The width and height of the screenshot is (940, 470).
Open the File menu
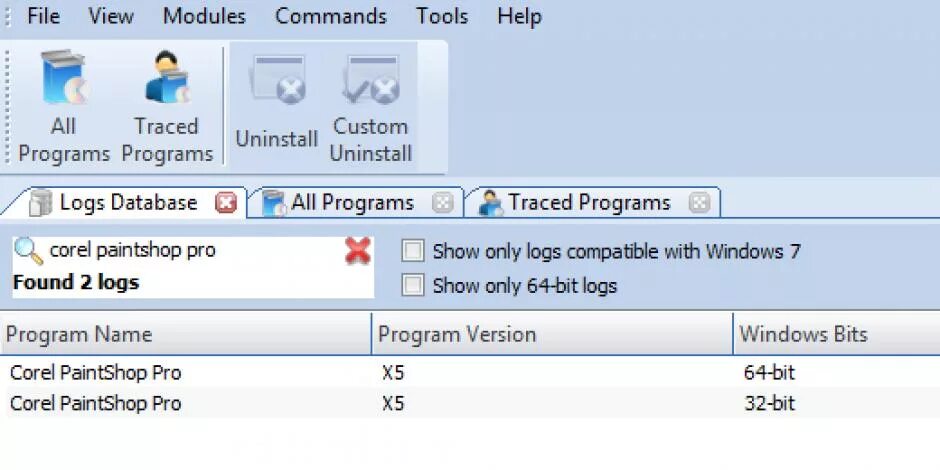coord(44,16)
